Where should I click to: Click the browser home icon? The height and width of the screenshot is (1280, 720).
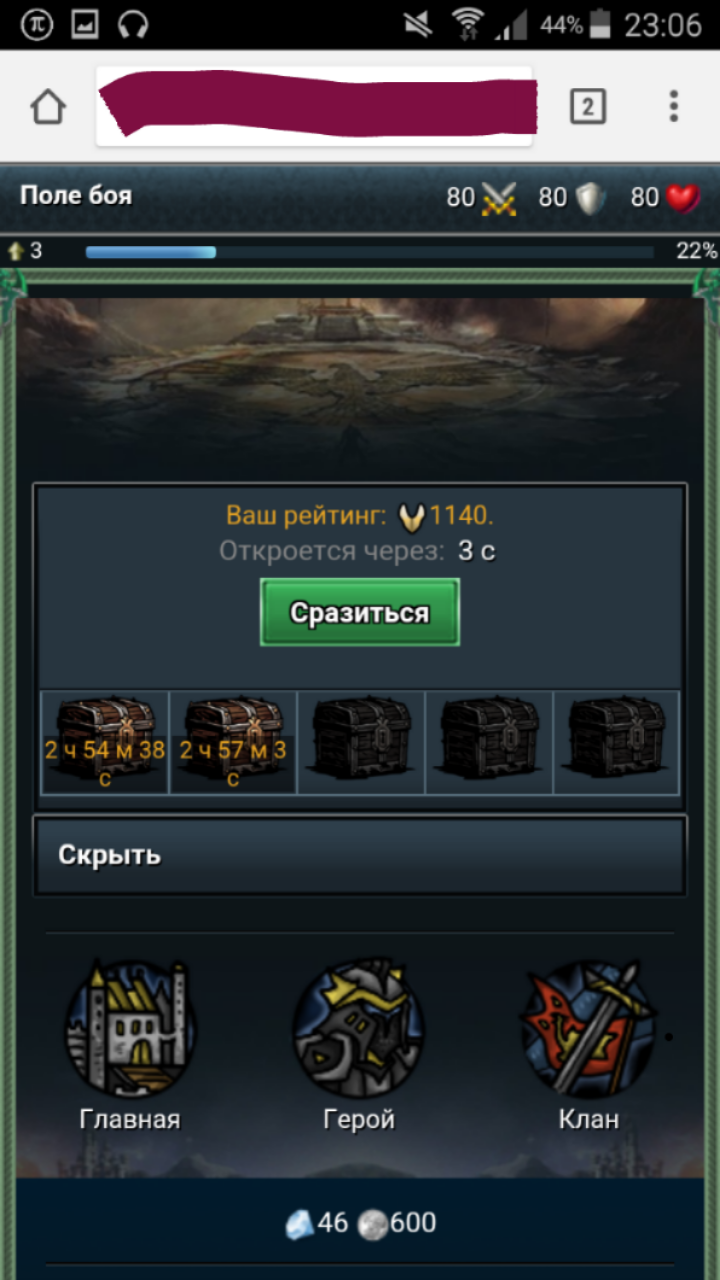point(48,106)
